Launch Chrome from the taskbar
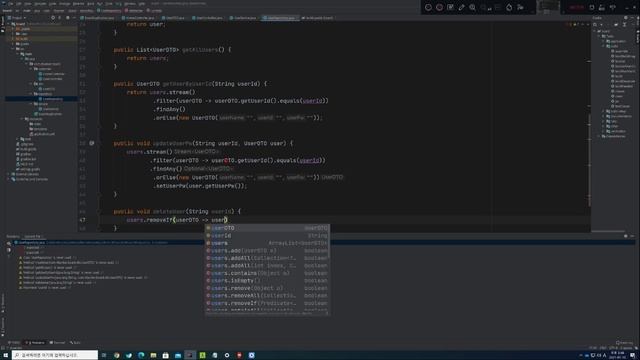Image resolution: width=640 pixels, height=360 pixels. tap(116, 355)
